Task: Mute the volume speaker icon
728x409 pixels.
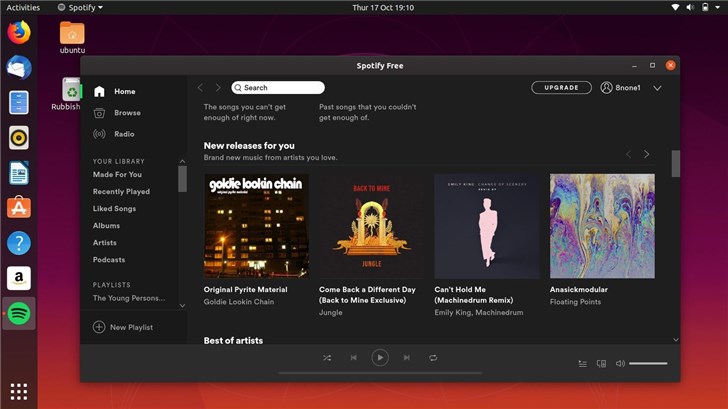Action: pos(620,364)
